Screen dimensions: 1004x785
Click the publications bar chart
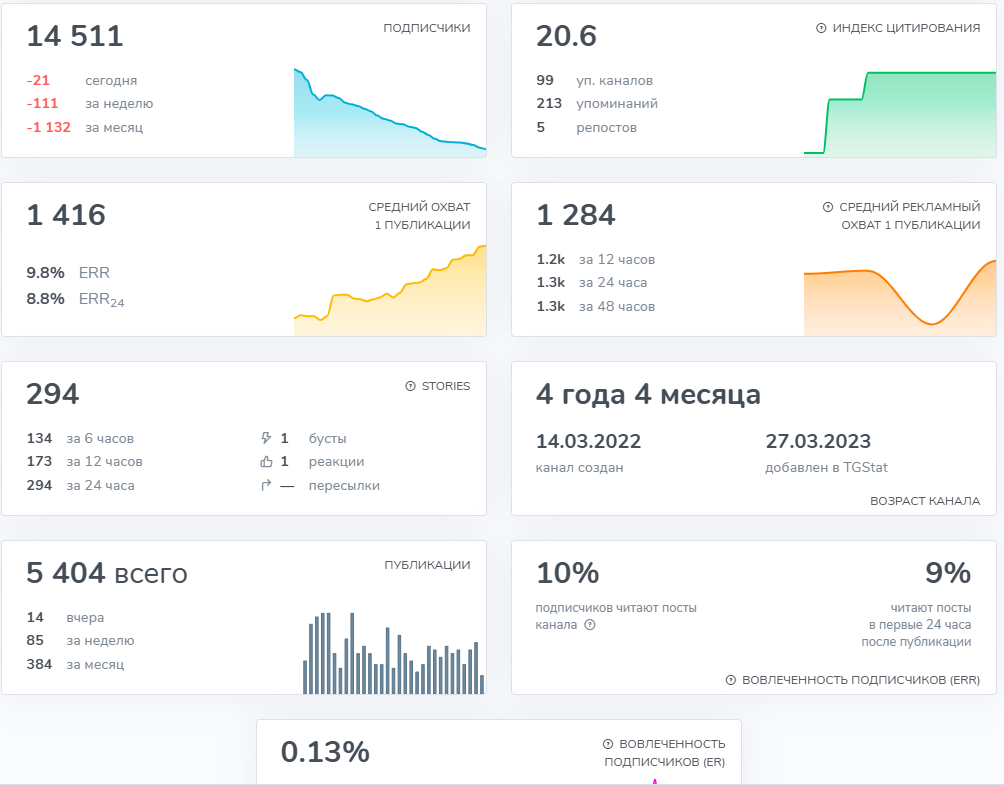[394, 653]
